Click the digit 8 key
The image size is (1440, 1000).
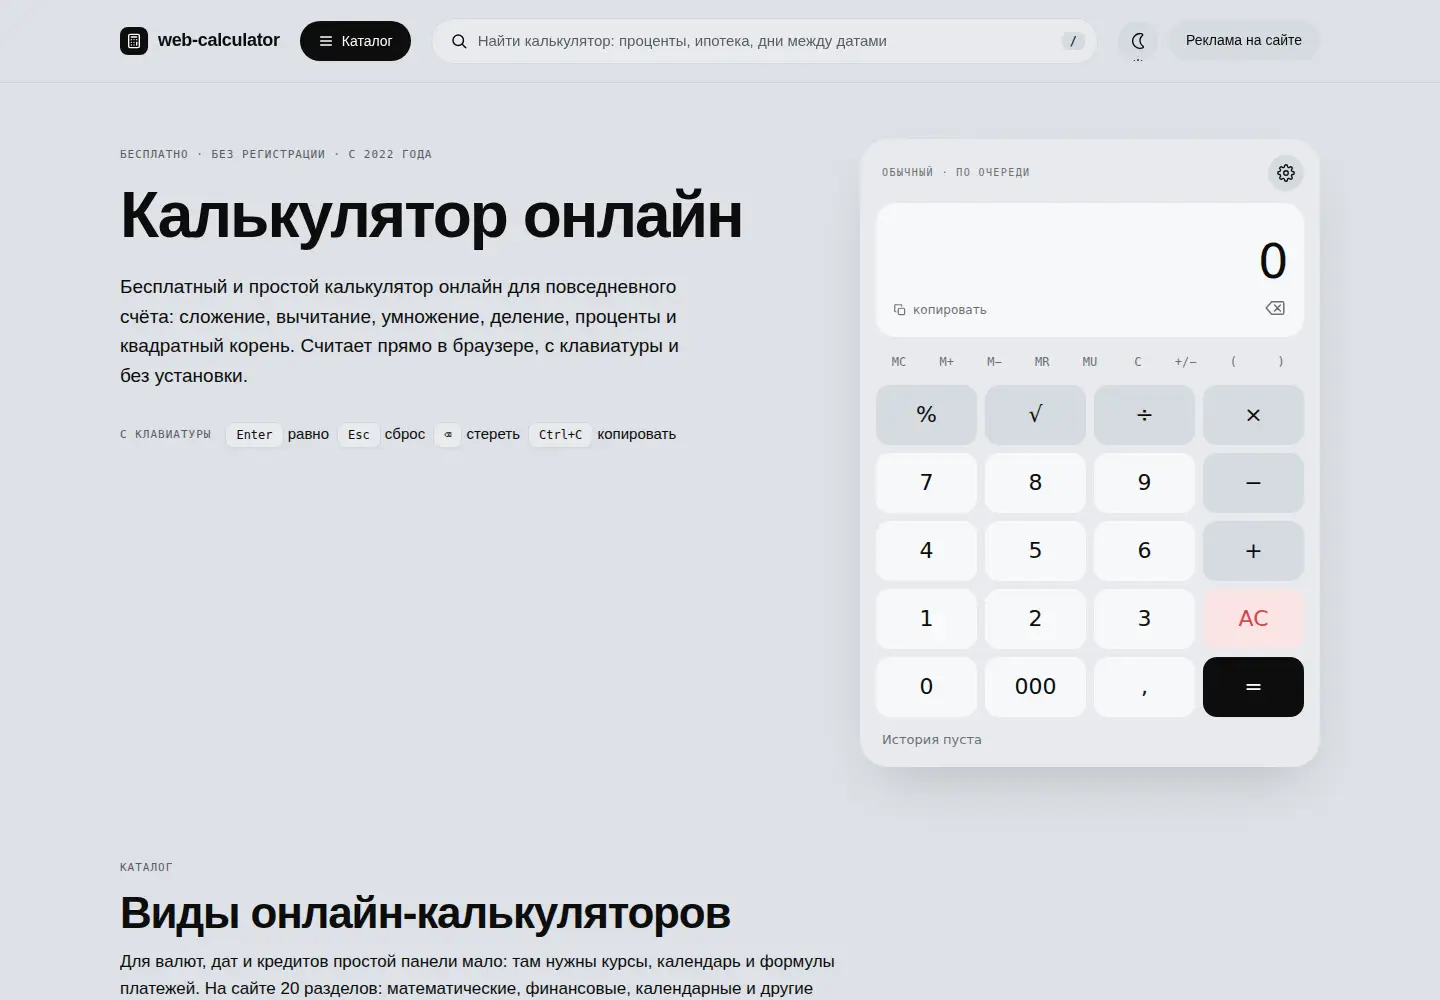[x=1035, y=483]
